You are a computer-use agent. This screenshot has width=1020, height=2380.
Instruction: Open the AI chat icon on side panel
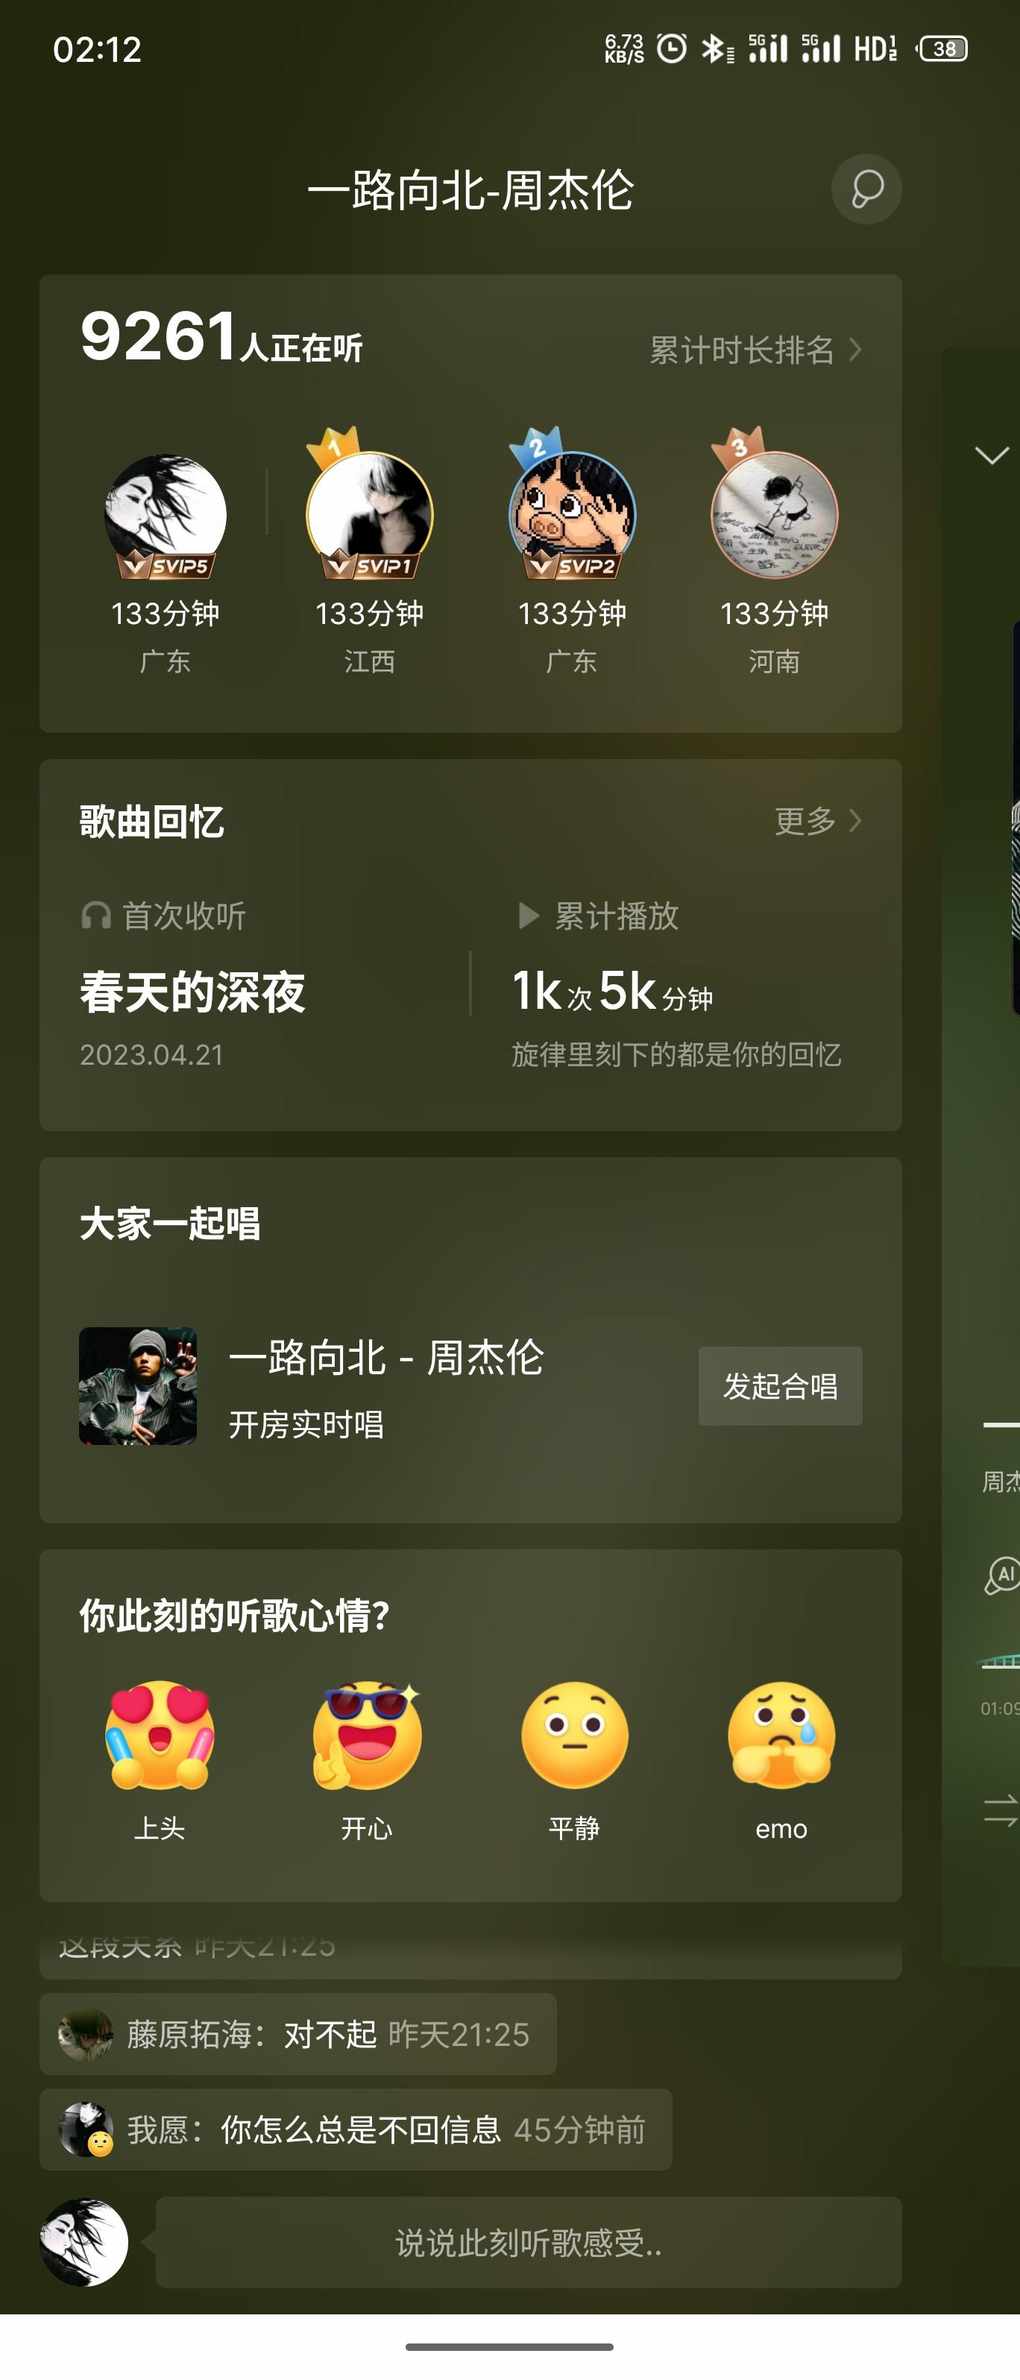point(1001,1575)
